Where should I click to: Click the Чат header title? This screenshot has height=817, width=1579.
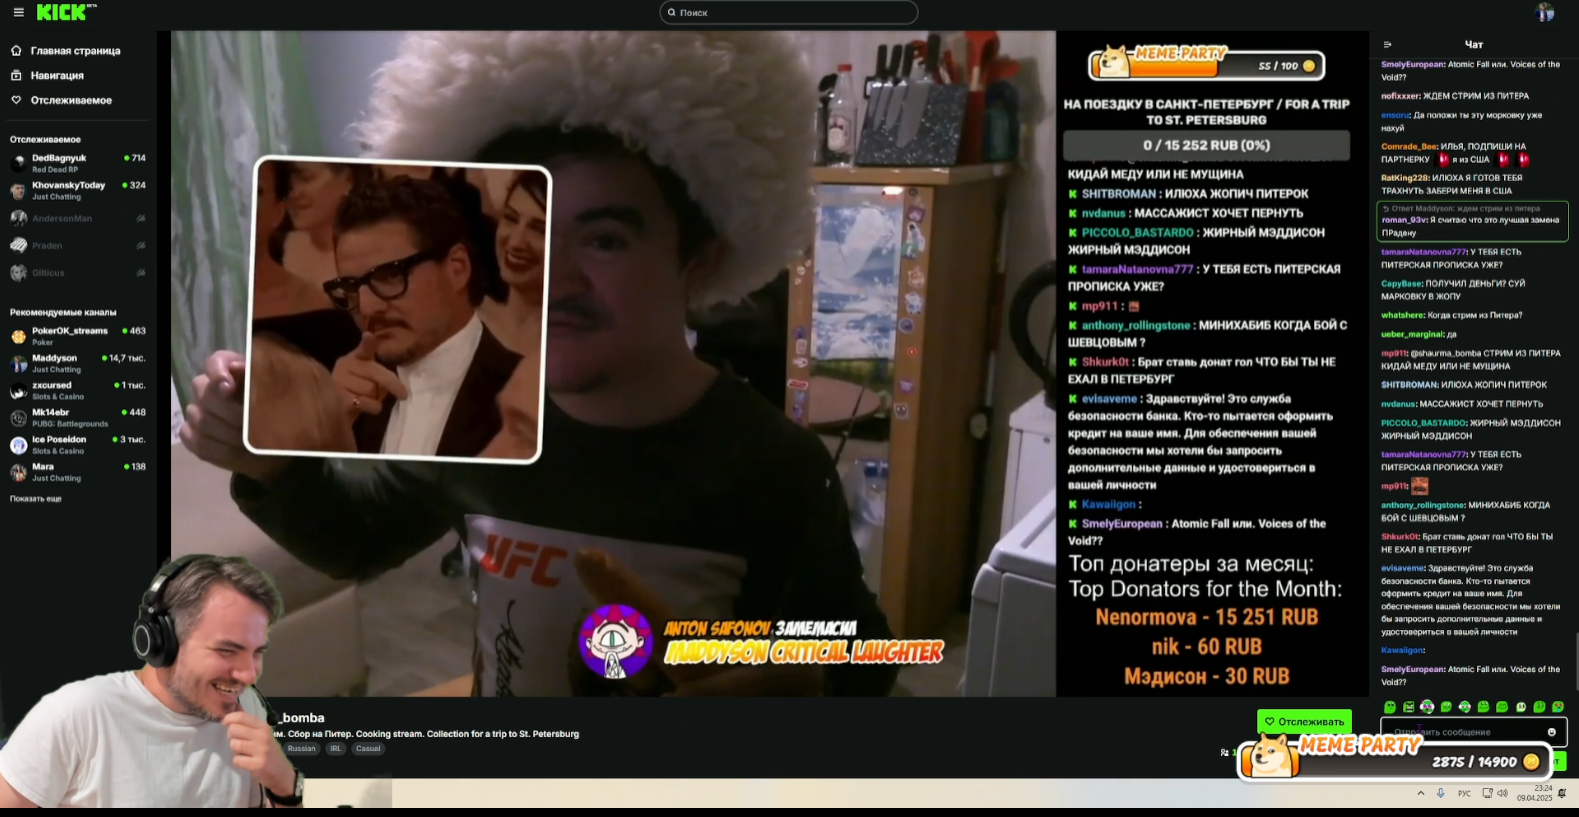point(1473,44)
